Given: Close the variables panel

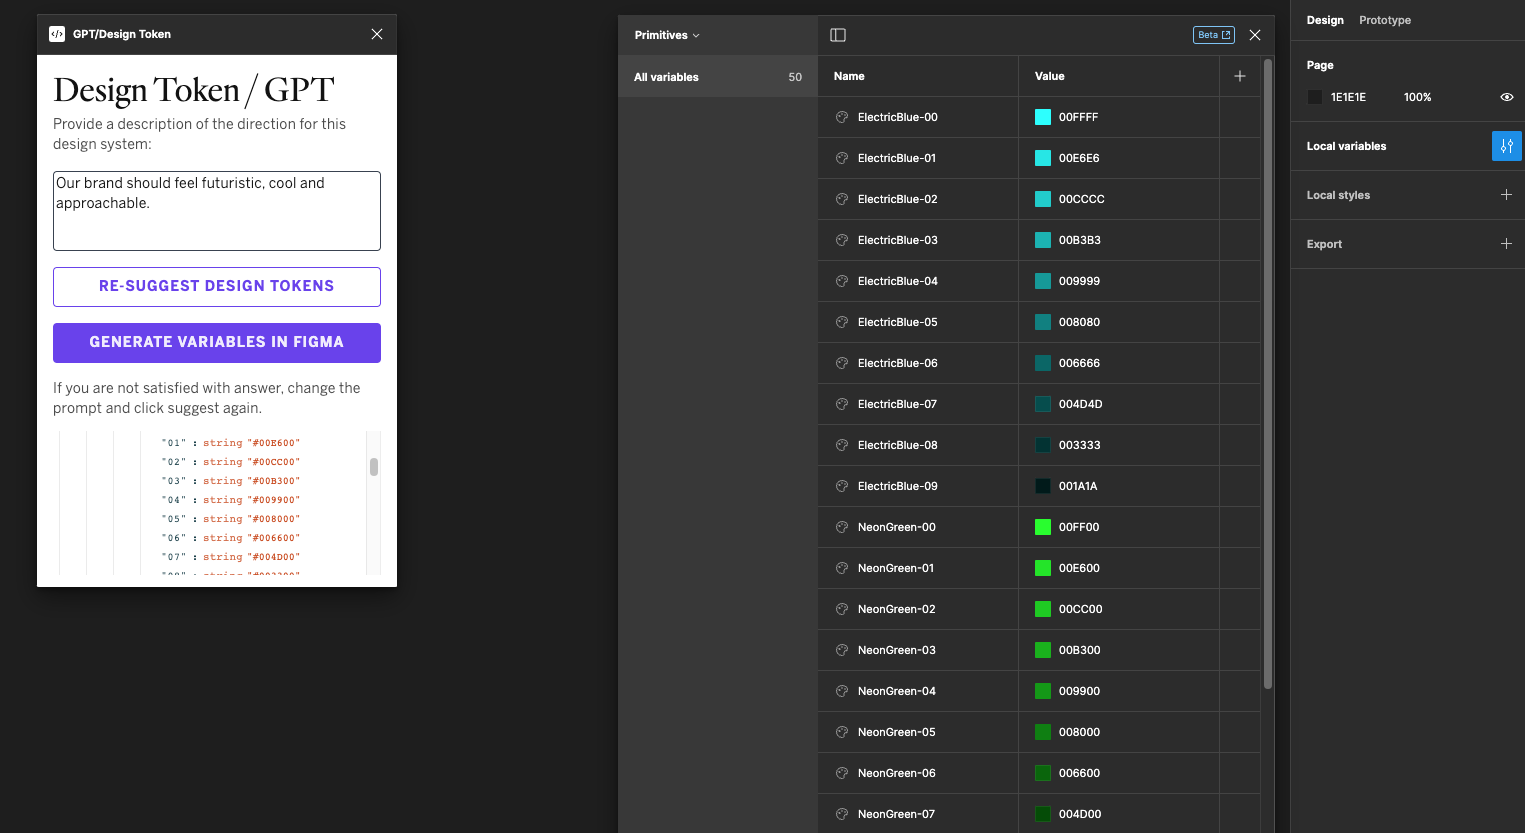Looking at the screenshot, I should pyautogui.click(x=1255, y=35).
